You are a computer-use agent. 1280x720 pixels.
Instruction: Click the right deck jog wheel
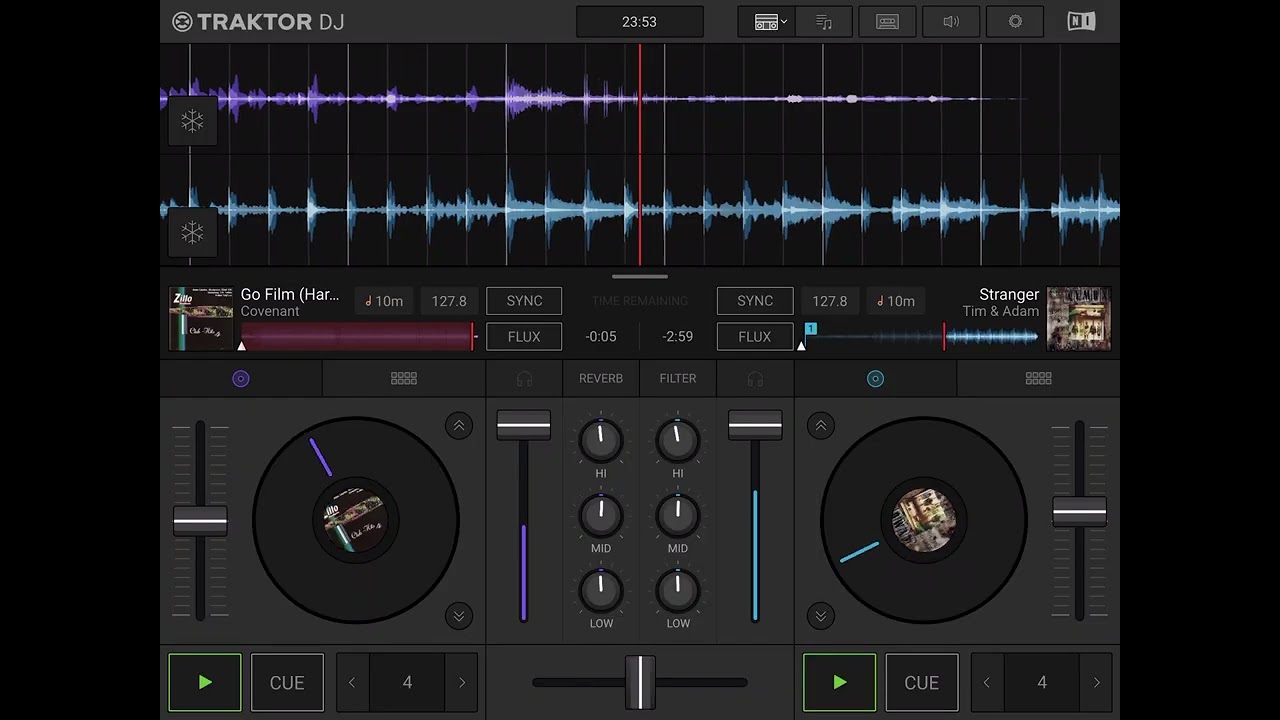click(x=924, y=520)
